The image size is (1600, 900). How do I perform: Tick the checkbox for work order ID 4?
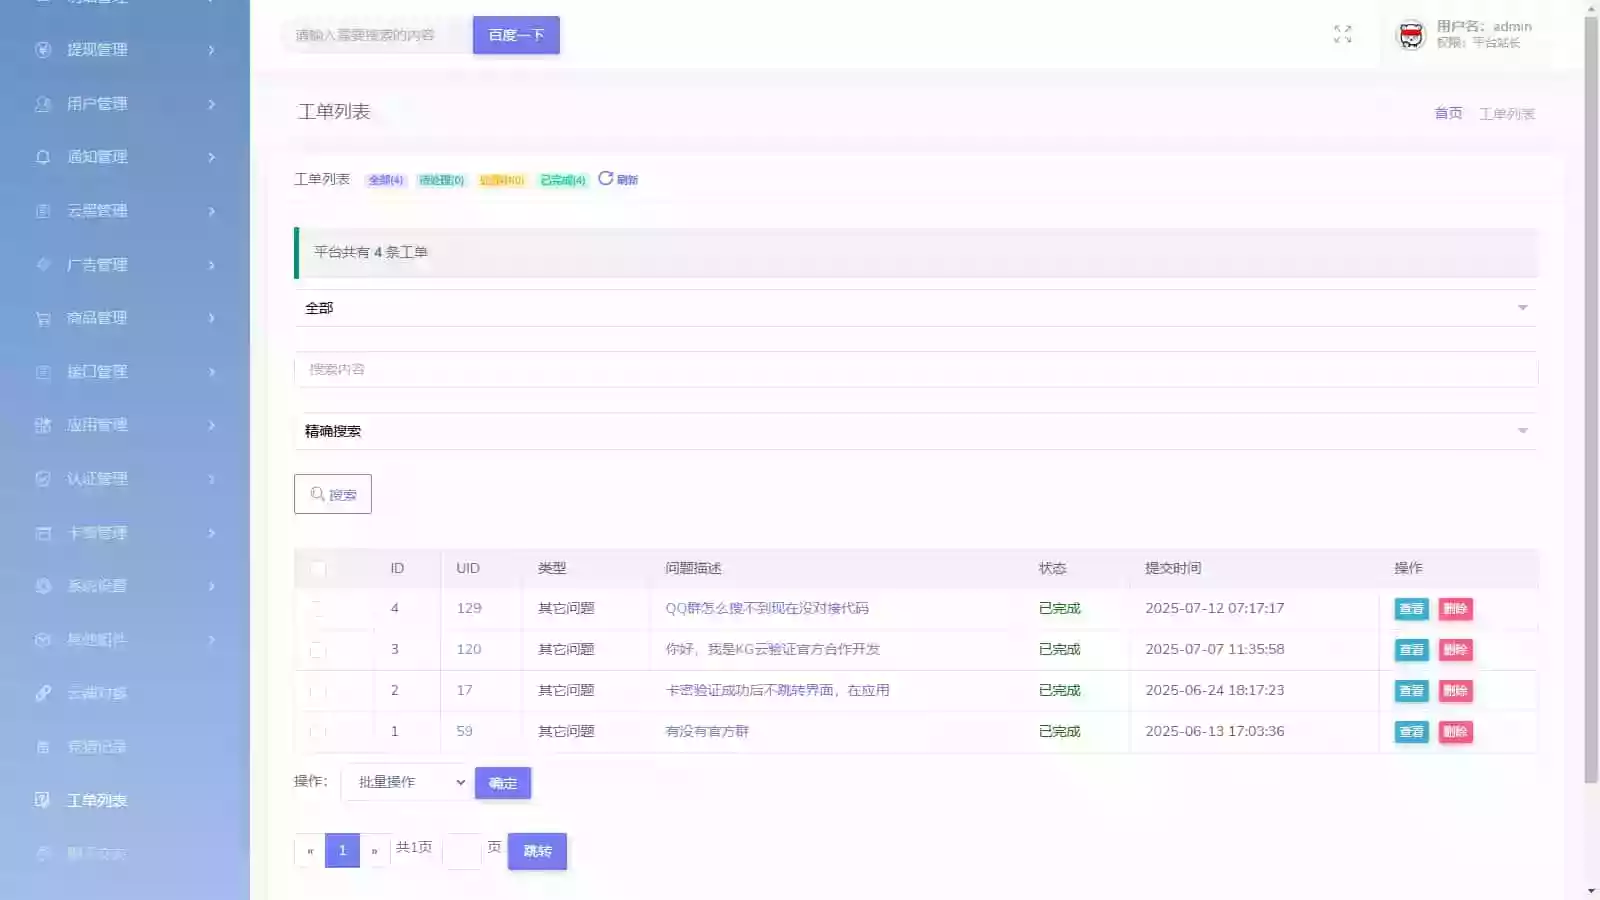[318, 608]
